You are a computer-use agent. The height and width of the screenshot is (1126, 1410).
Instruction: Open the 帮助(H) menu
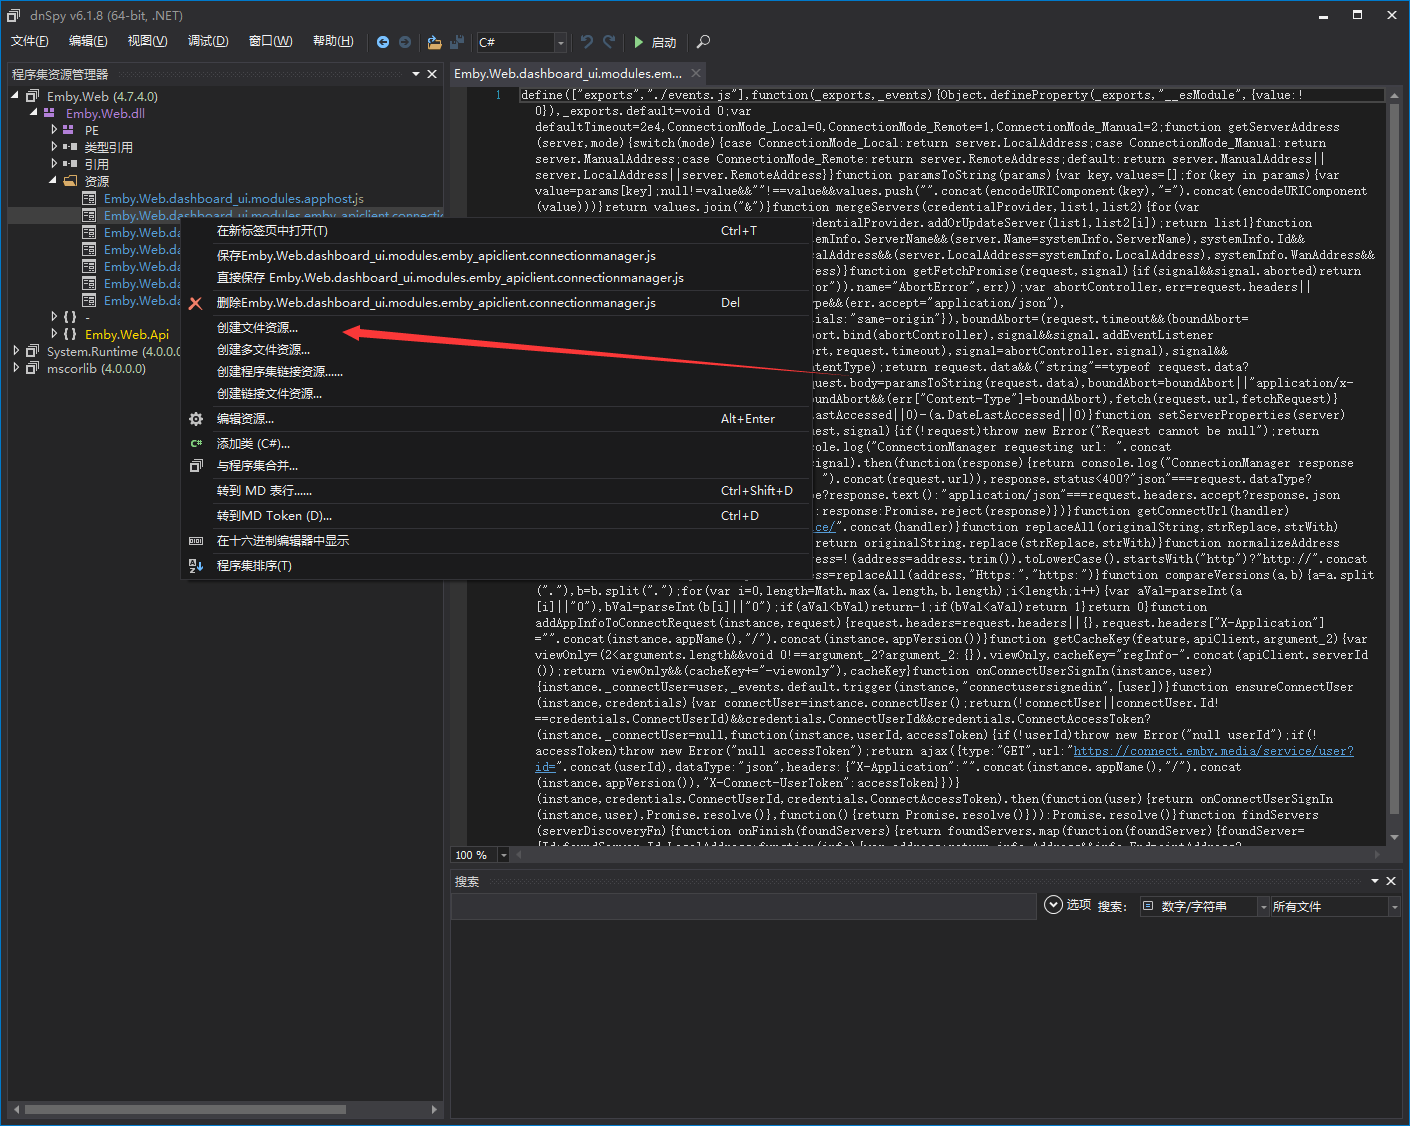click(333, 41)
